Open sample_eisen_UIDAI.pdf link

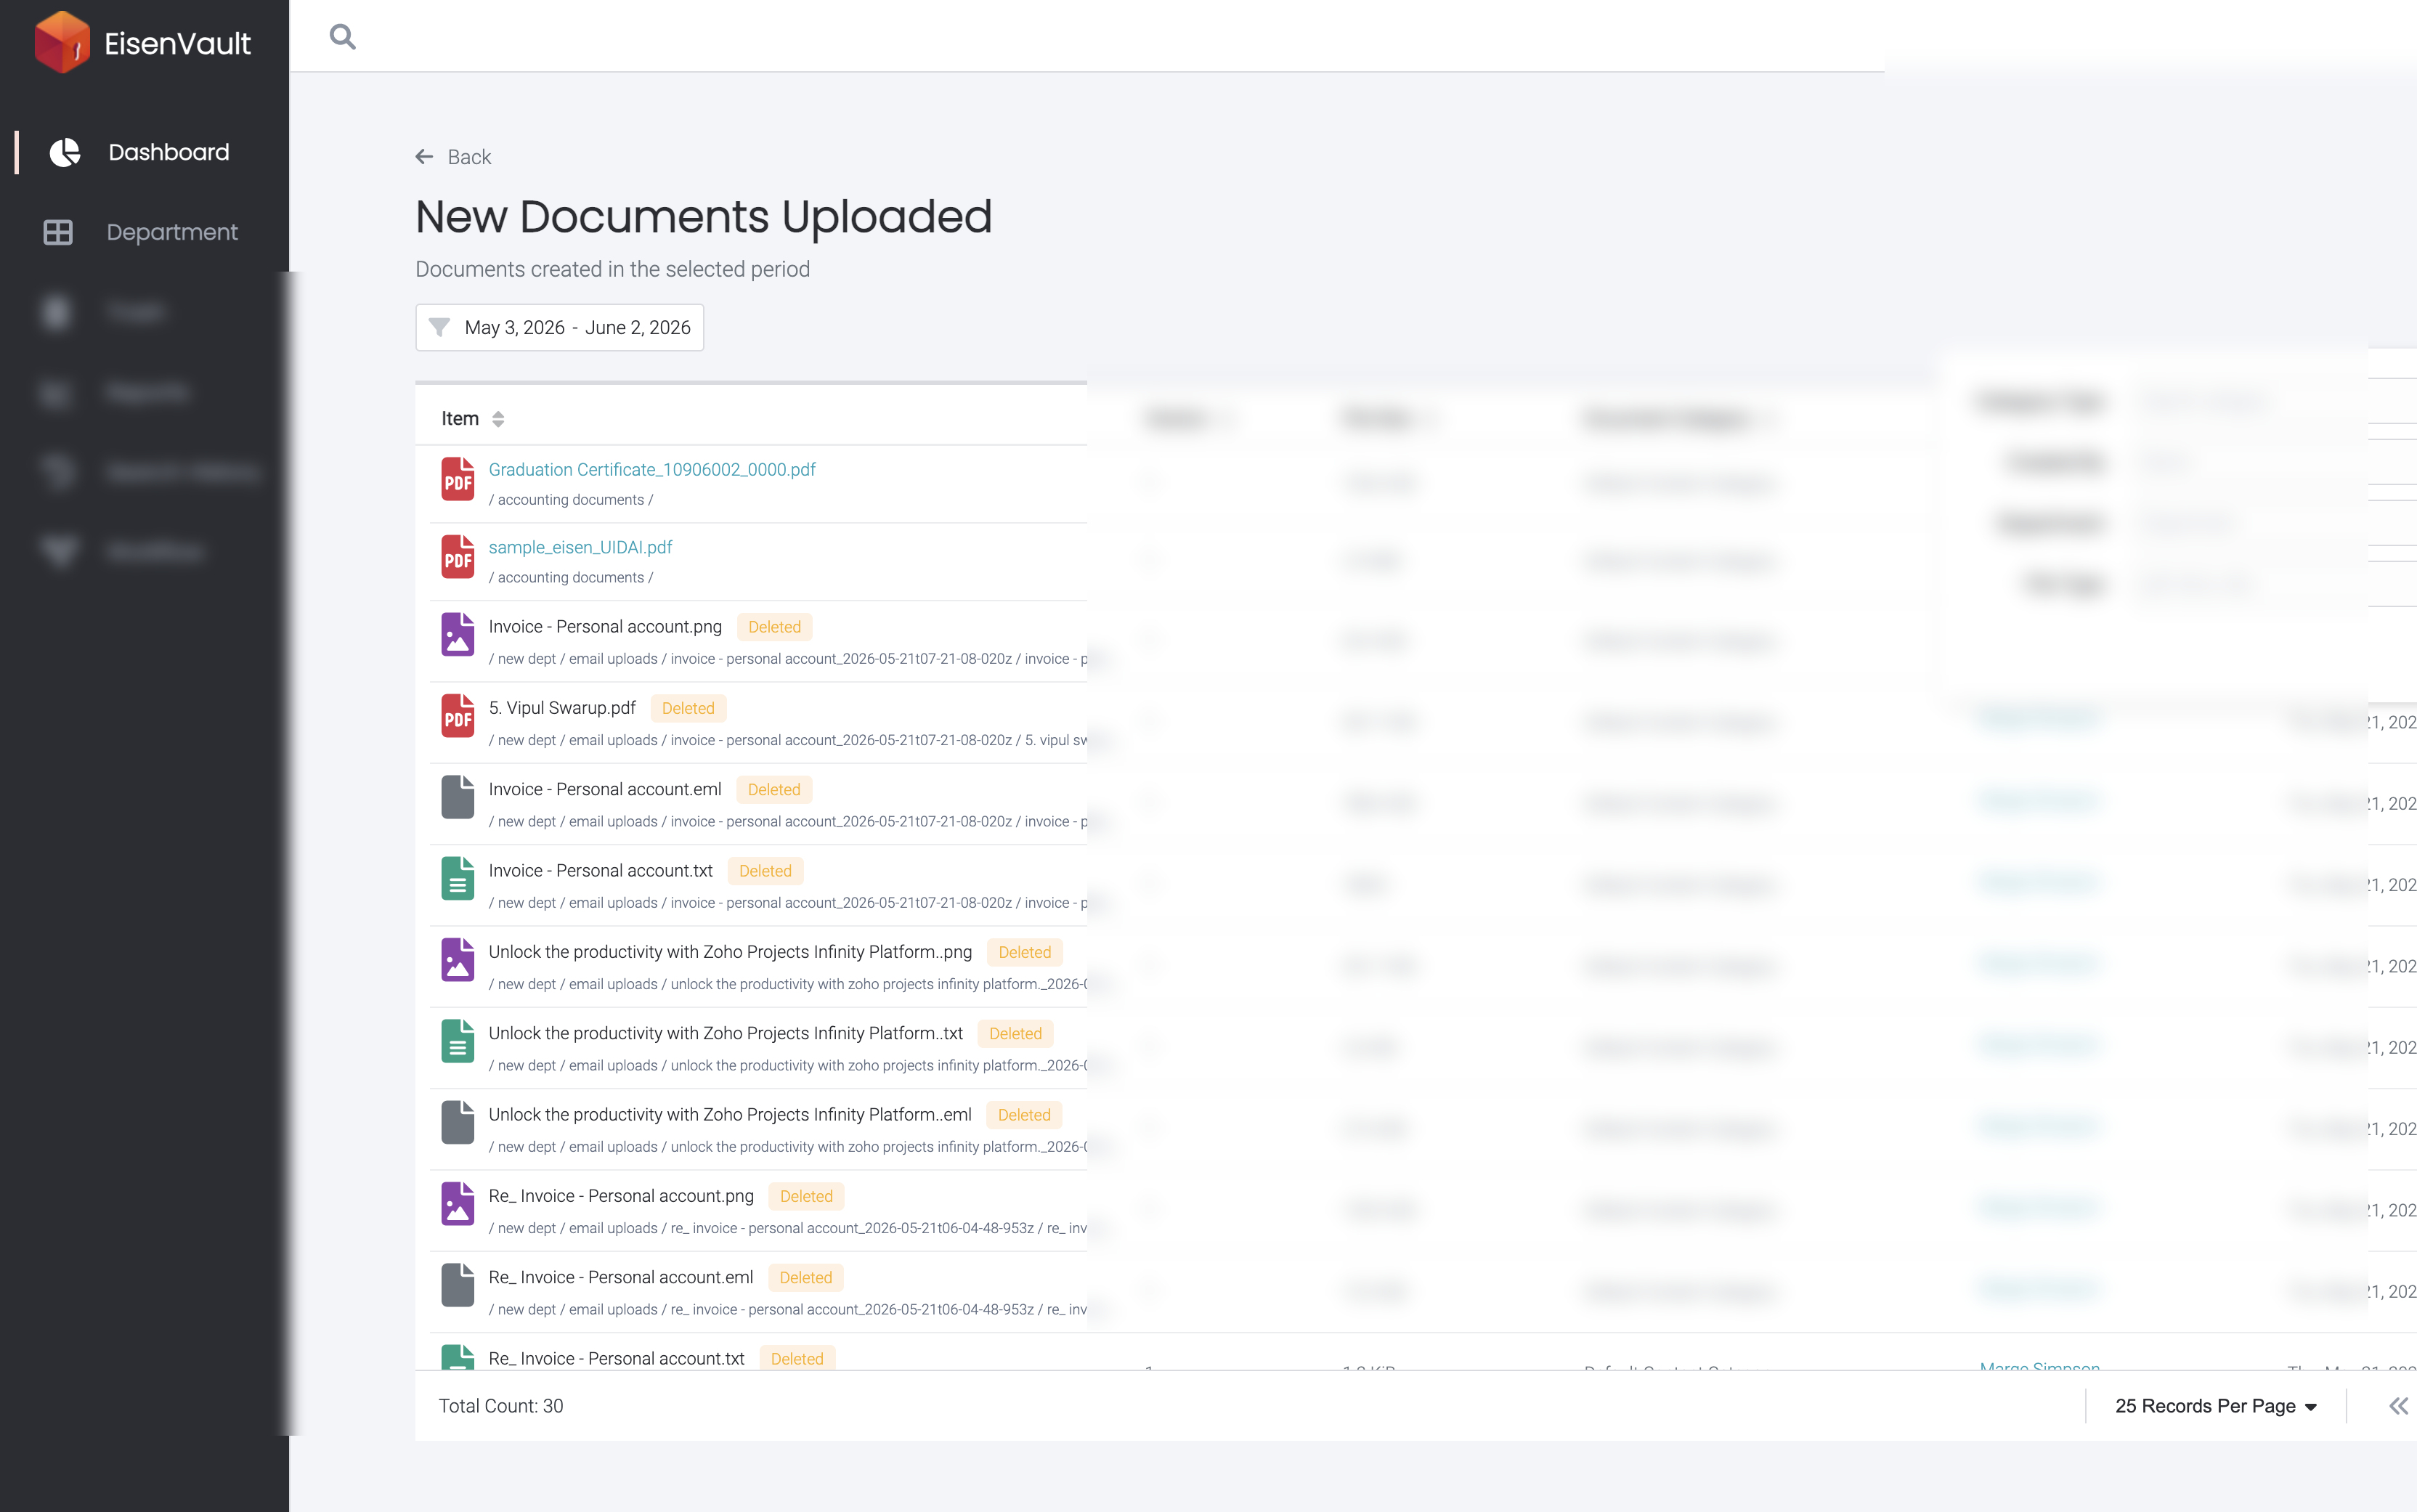[580, 547]
